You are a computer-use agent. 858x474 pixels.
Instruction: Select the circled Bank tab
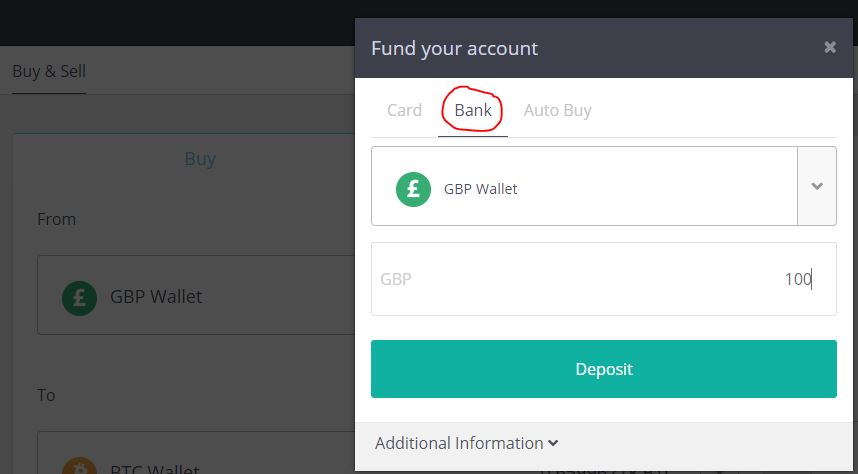pos(473,110)
